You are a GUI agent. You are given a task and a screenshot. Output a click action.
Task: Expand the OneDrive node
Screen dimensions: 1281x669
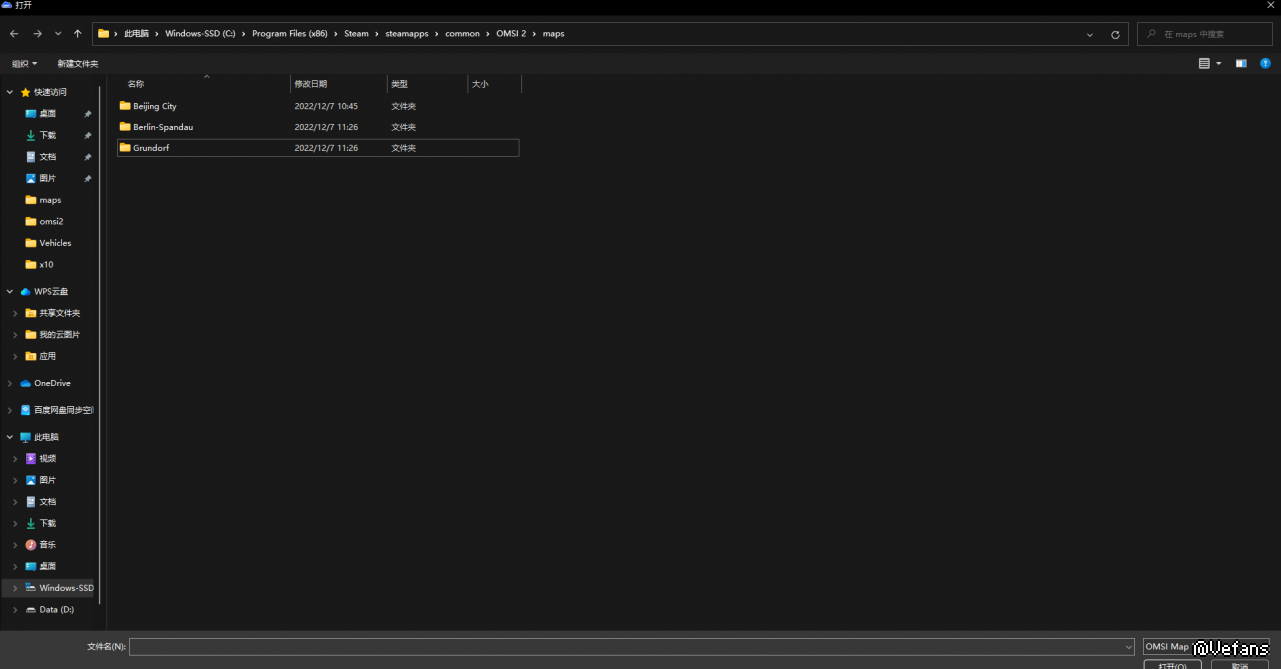(x=10, y=383)
